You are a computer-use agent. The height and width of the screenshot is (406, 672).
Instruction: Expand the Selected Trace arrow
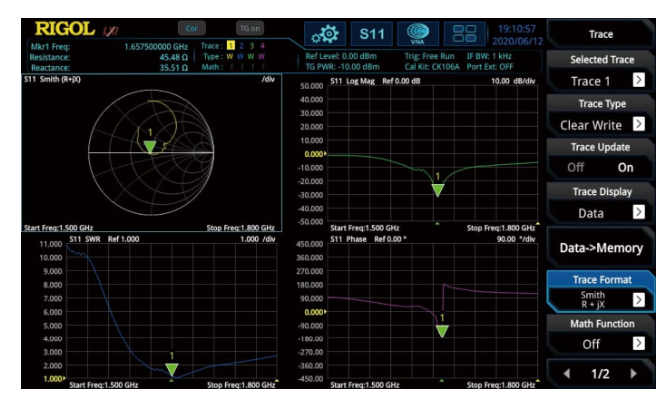point(639,80)
